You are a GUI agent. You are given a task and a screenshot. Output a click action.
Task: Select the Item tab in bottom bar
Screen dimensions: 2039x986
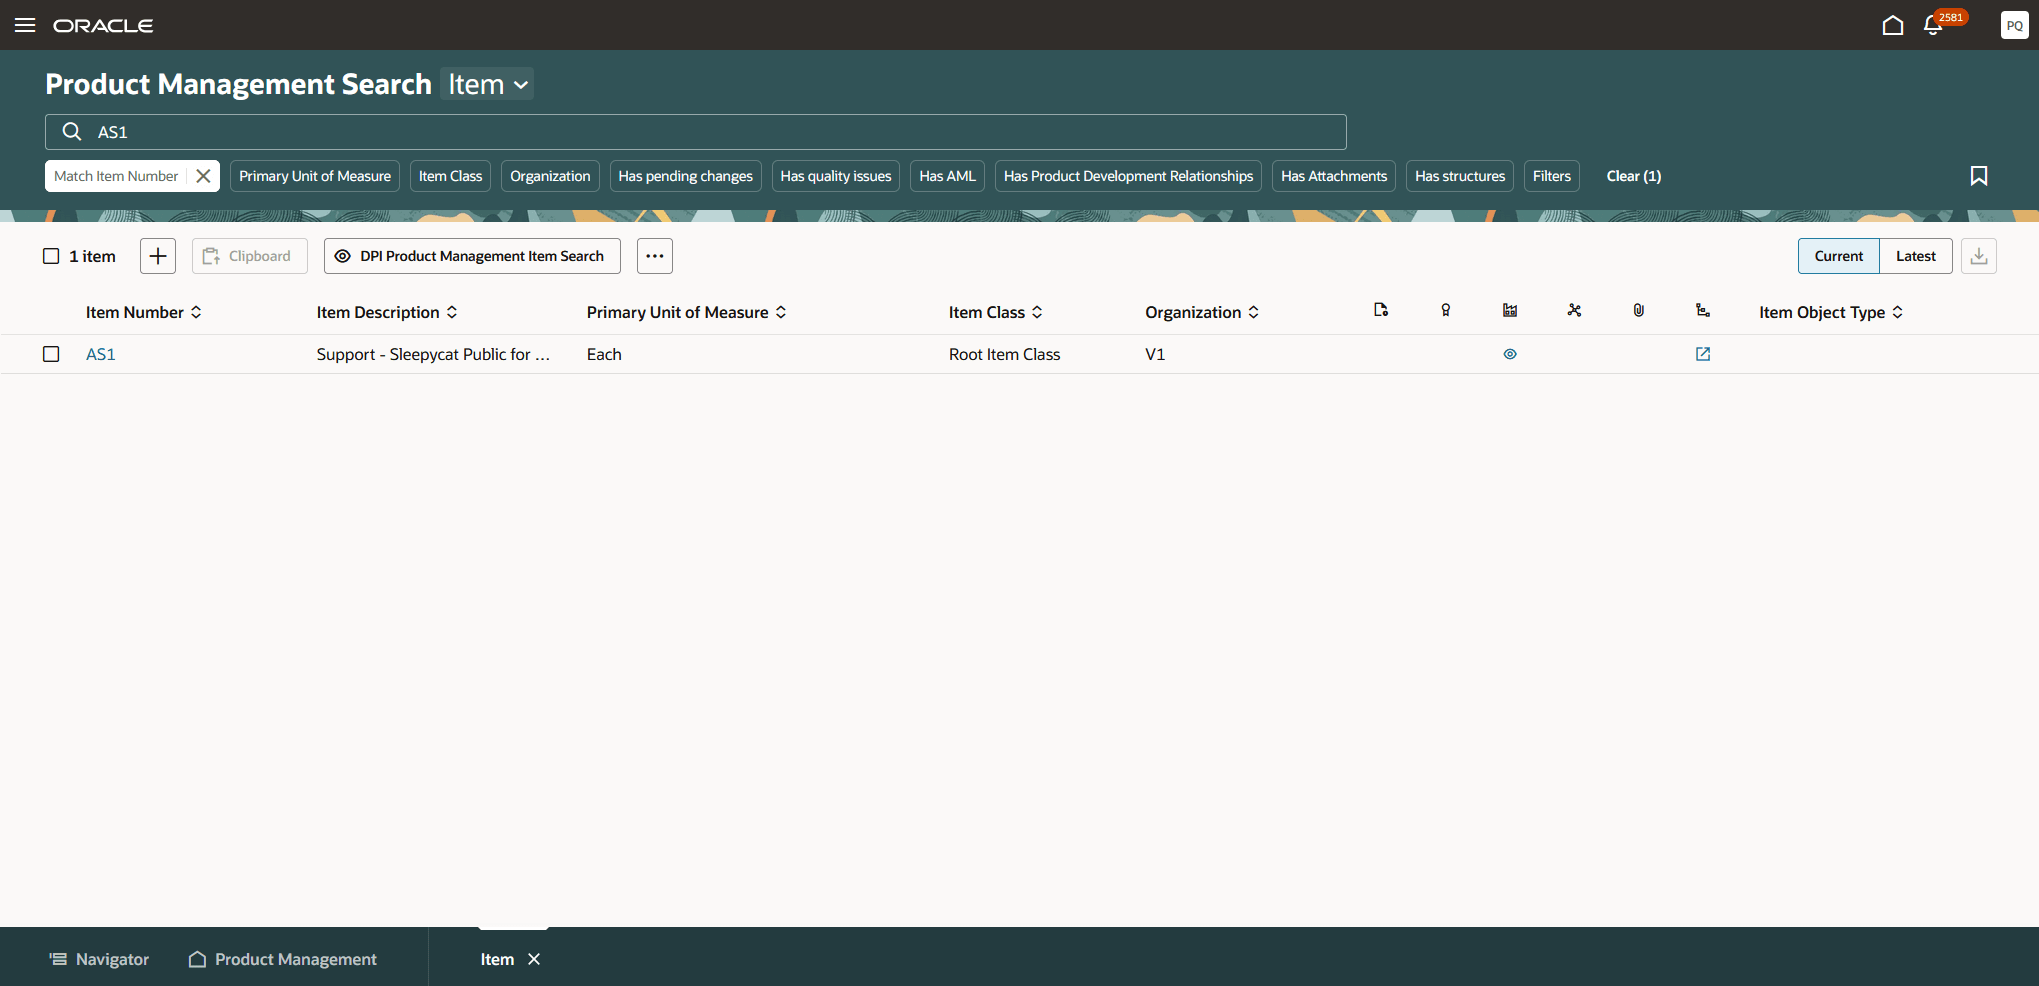[x=497, y=959]
